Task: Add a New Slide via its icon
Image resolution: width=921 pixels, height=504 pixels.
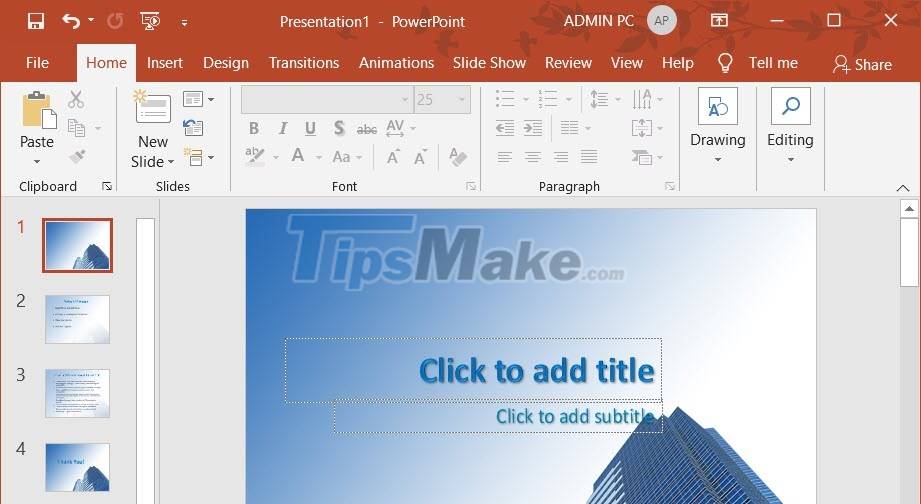Action: 152,107
